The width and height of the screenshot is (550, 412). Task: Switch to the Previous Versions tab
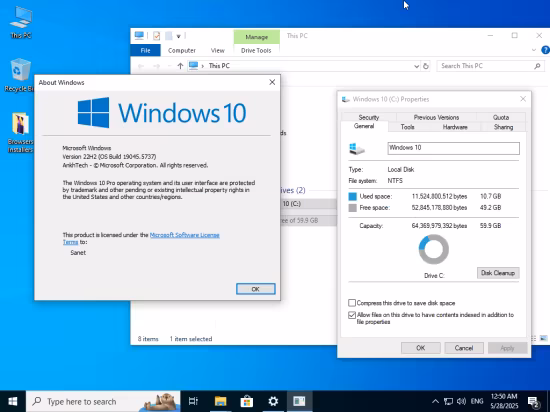[x=436, y=117]
